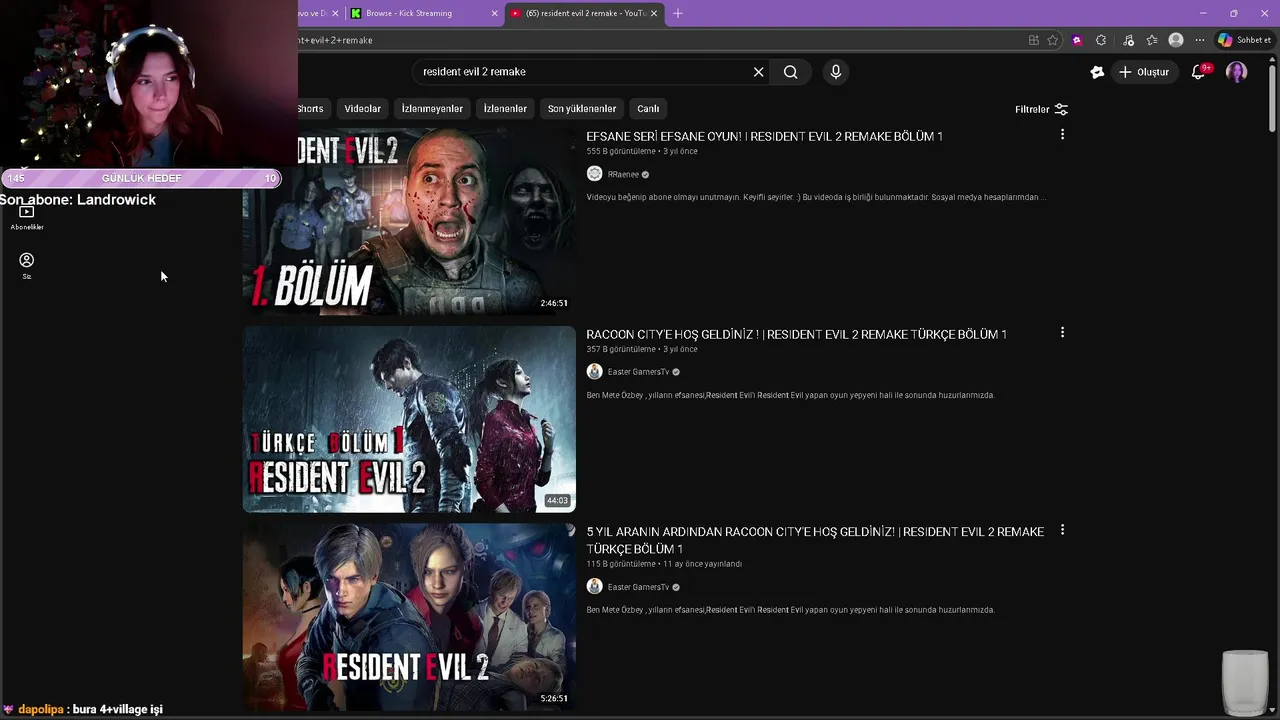Go to Easter GamersTv channel under 5 YIL video

click(638, 587)
